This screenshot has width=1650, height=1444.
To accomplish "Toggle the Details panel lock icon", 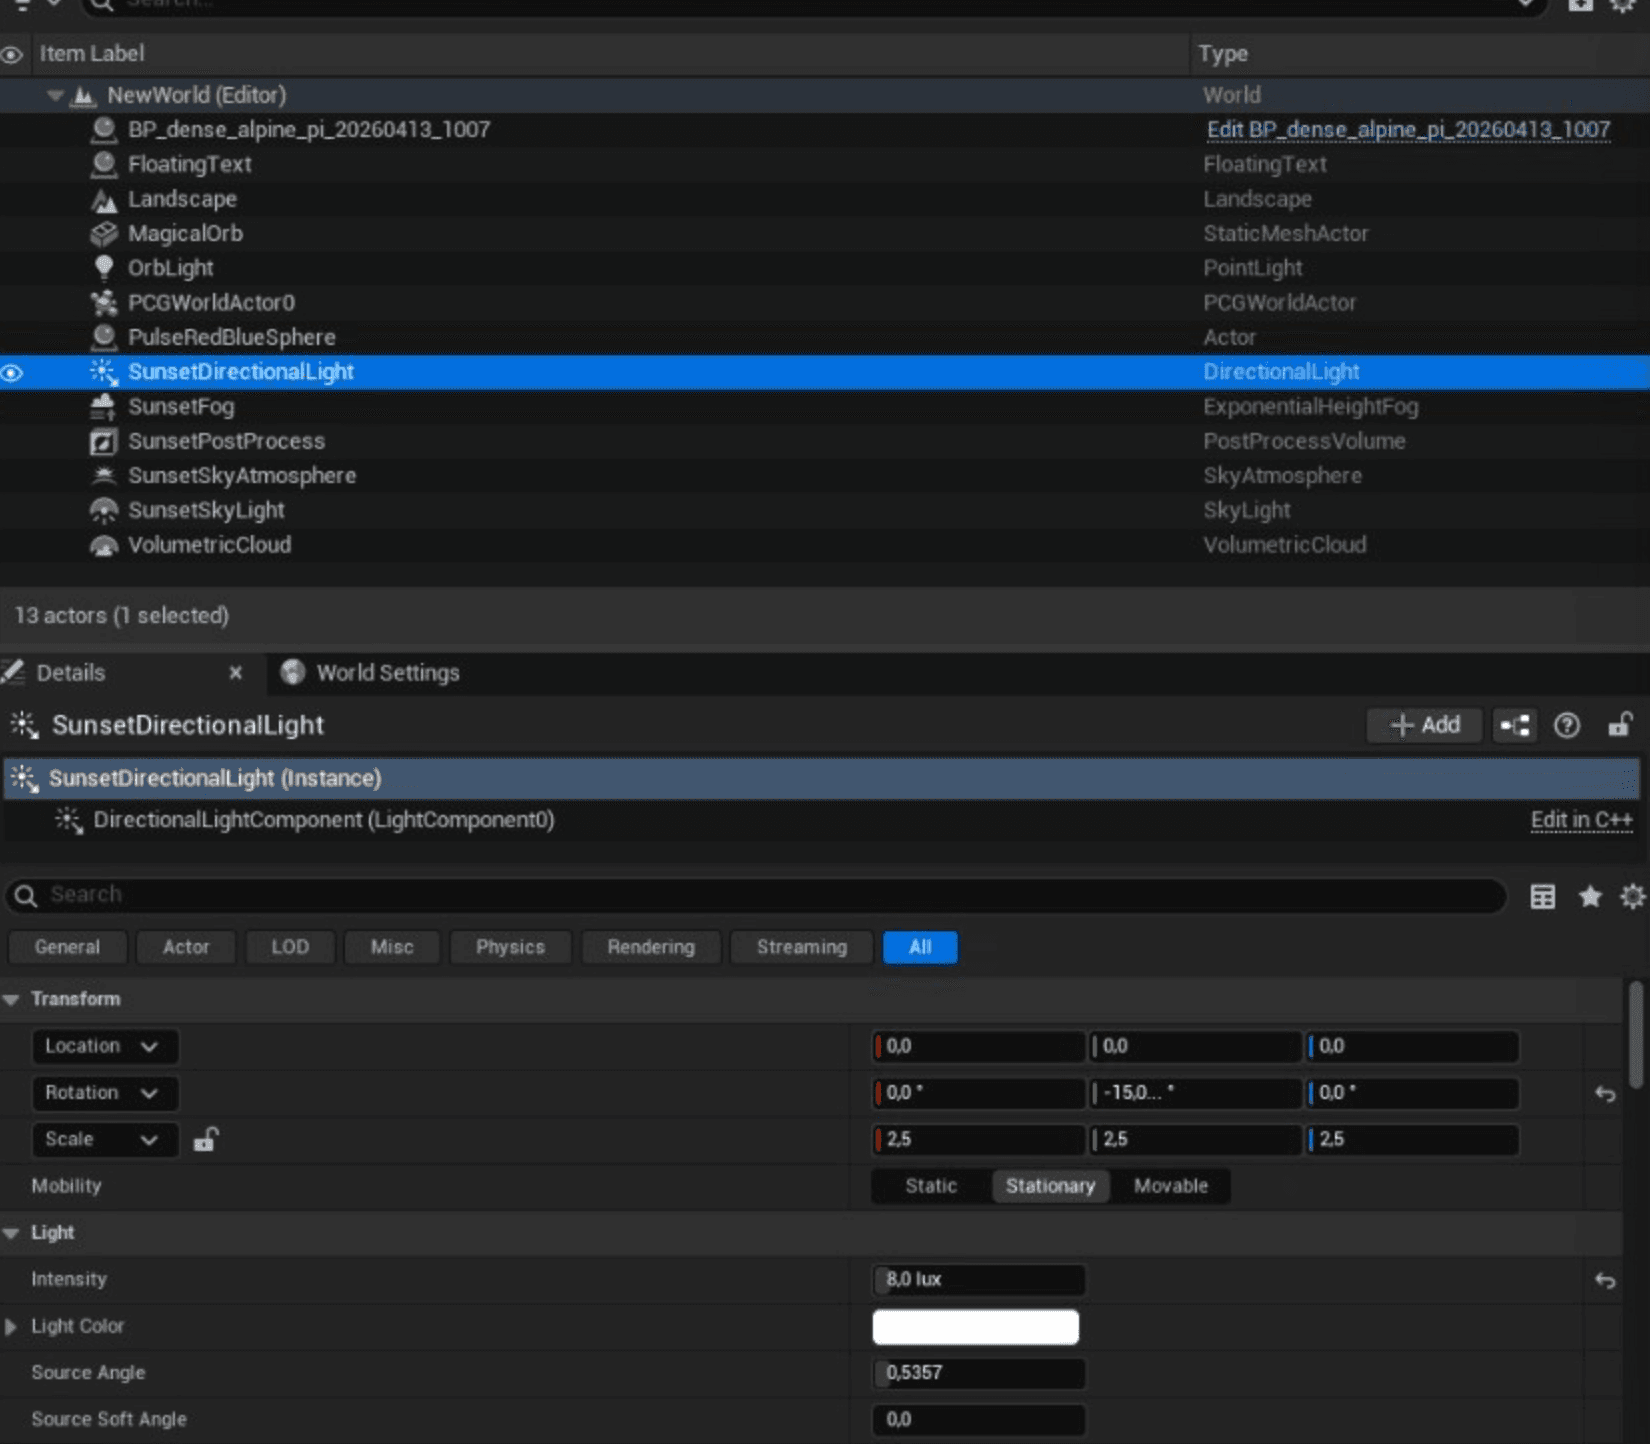I will click(1620, 725).
